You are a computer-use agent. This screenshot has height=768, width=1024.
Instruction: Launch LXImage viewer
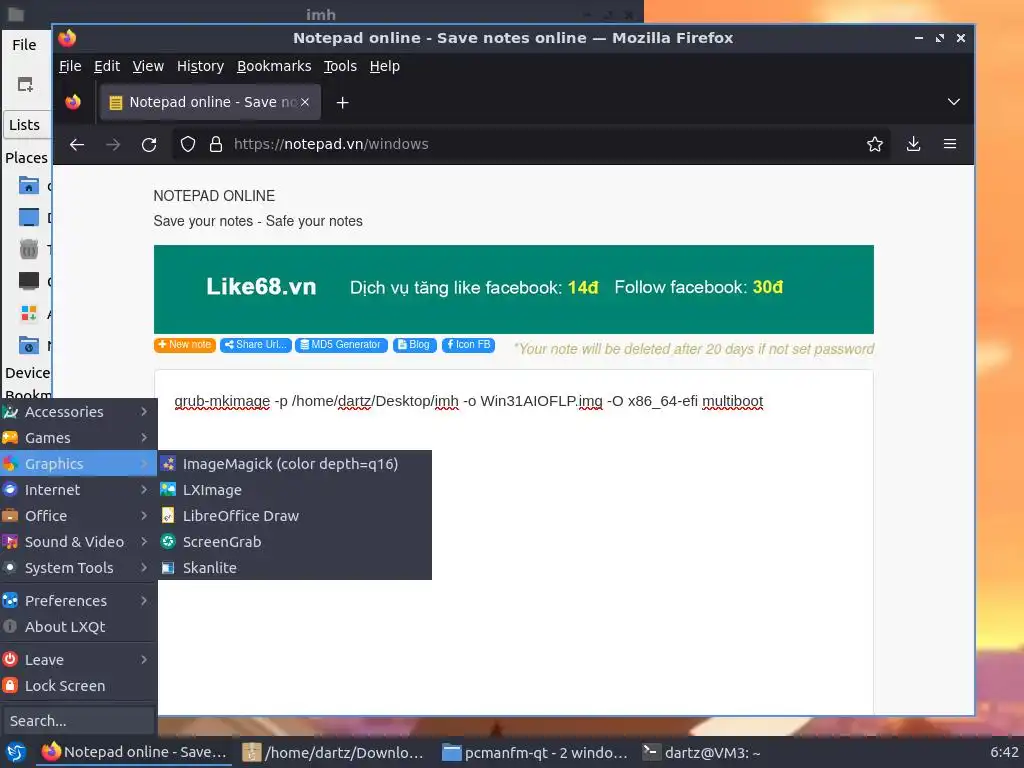tap(295, 490)
